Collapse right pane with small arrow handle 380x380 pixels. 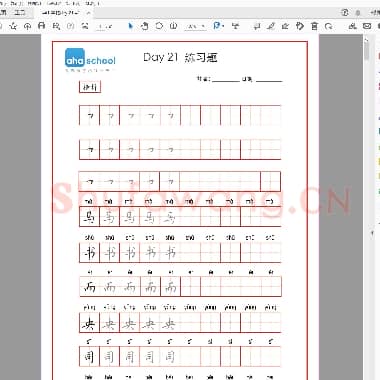[x=372, y=233]
